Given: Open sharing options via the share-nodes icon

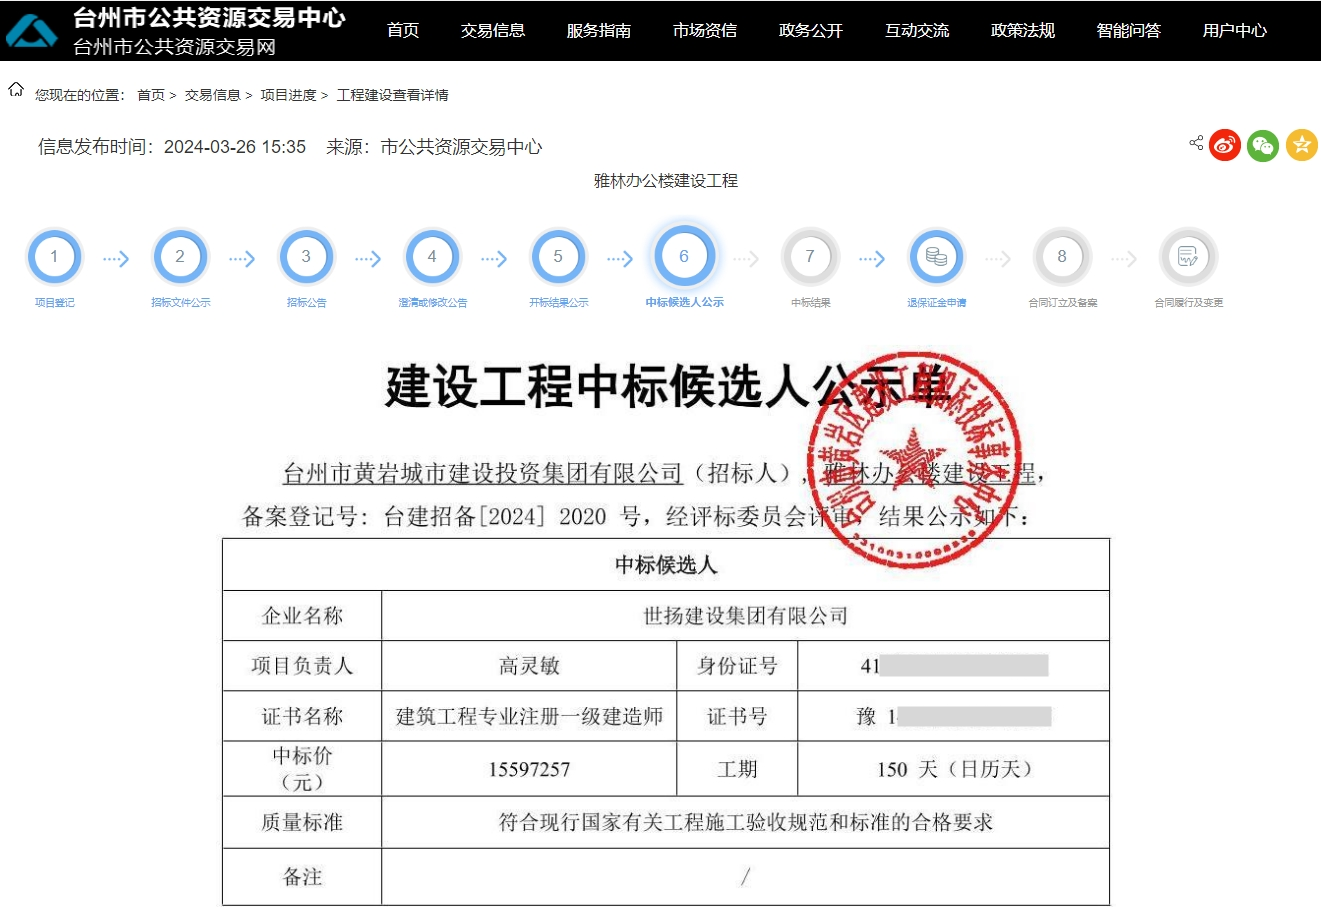Looking at the screenshot, I should click(x=1195, y=143).
